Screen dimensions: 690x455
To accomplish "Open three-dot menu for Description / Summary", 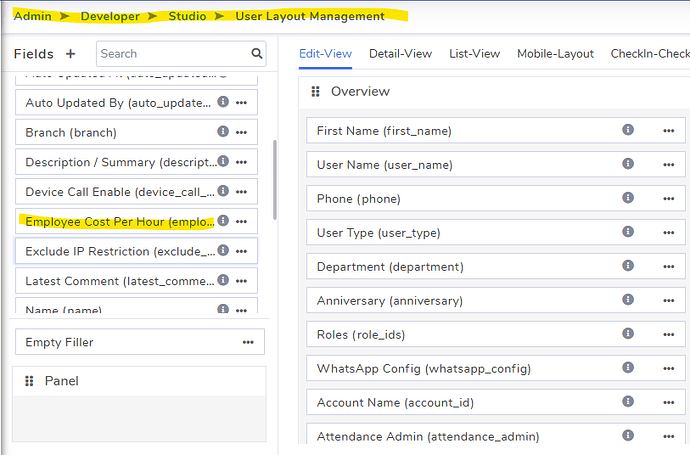I will click(241, 162).
